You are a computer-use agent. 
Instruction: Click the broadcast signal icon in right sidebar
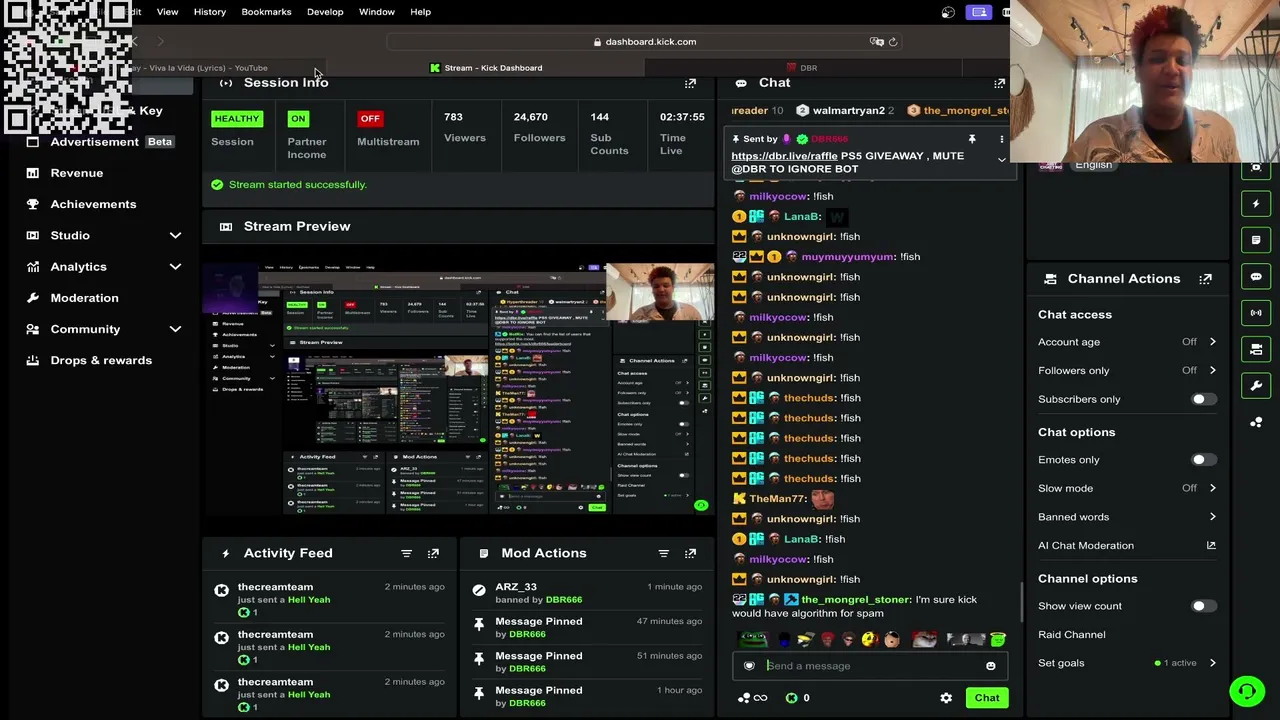point(1256,313)
